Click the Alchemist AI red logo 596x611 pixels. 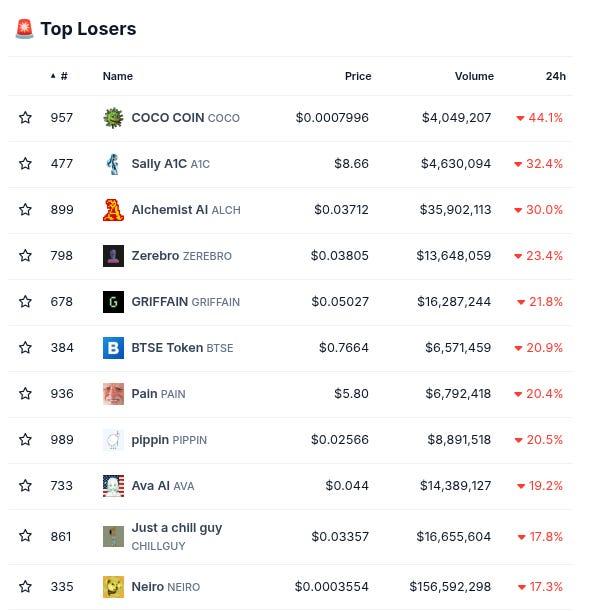pos(113,210)
